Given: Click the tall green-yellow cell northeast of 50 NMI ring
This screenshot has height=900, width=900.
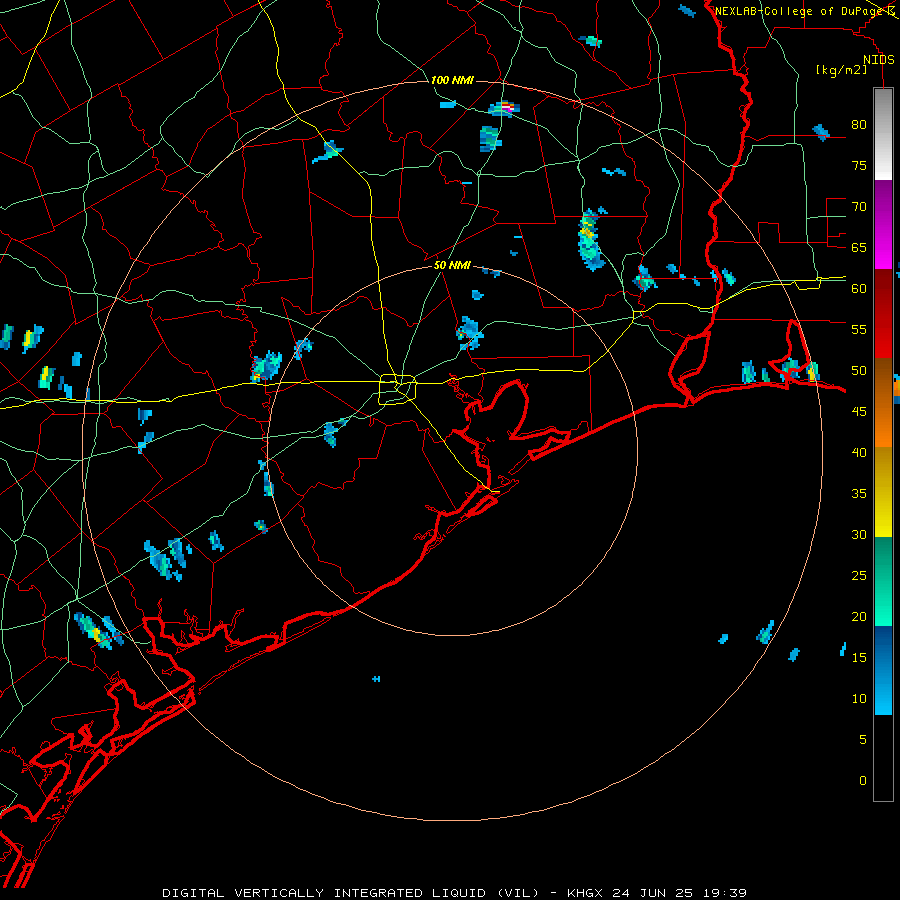Looking at the screenshot, I should click(x=591, y=239).
